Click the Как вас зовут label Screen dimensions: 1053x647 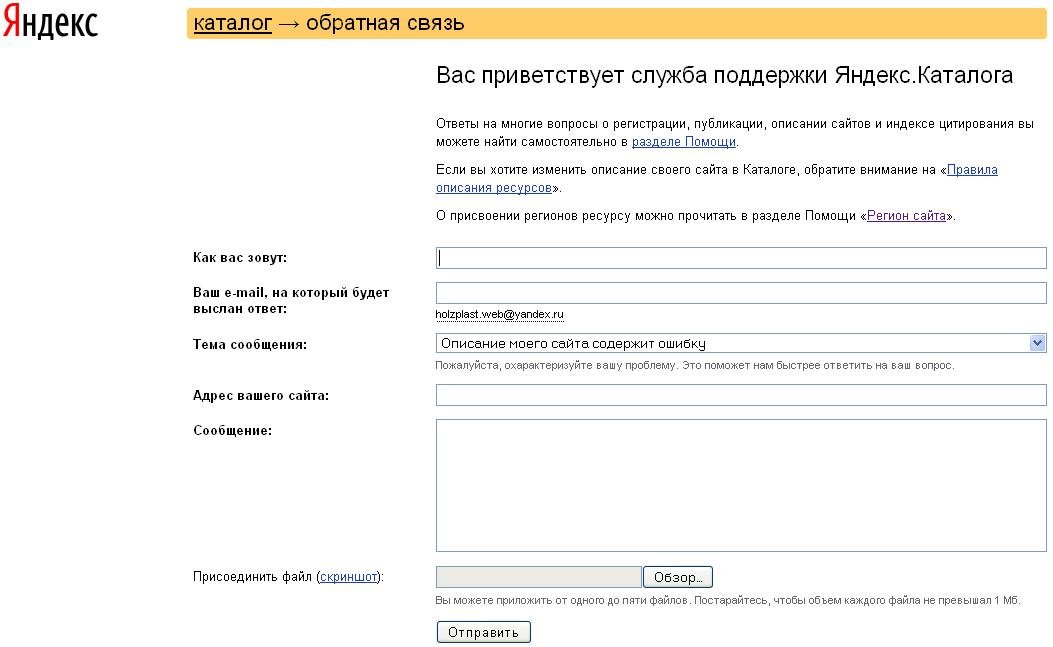[x=239, y=258]
